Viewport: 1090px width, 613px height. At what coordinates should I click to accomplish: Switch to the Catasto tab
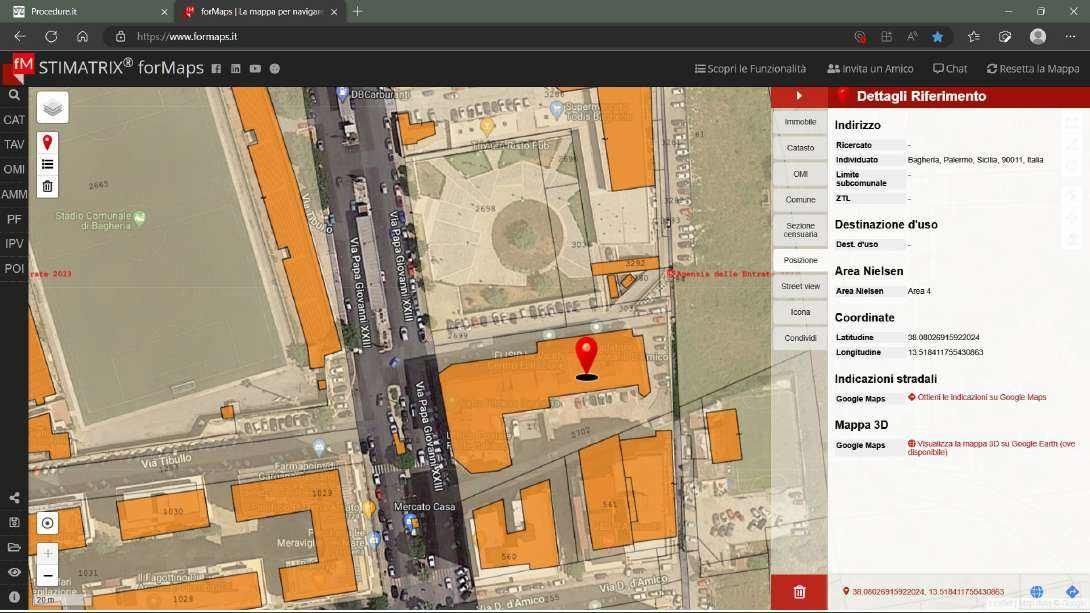(800, 148)
